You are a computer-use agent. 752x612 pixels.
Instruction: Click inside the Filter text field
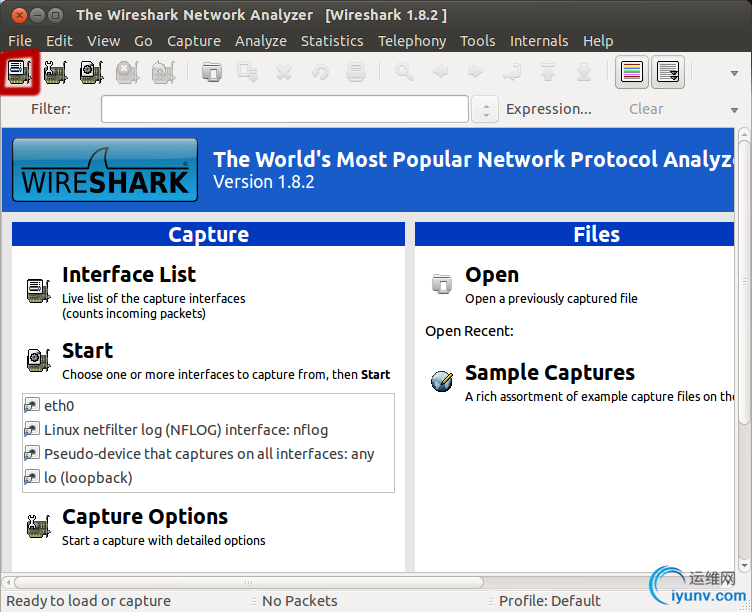(x=284, y=109)
